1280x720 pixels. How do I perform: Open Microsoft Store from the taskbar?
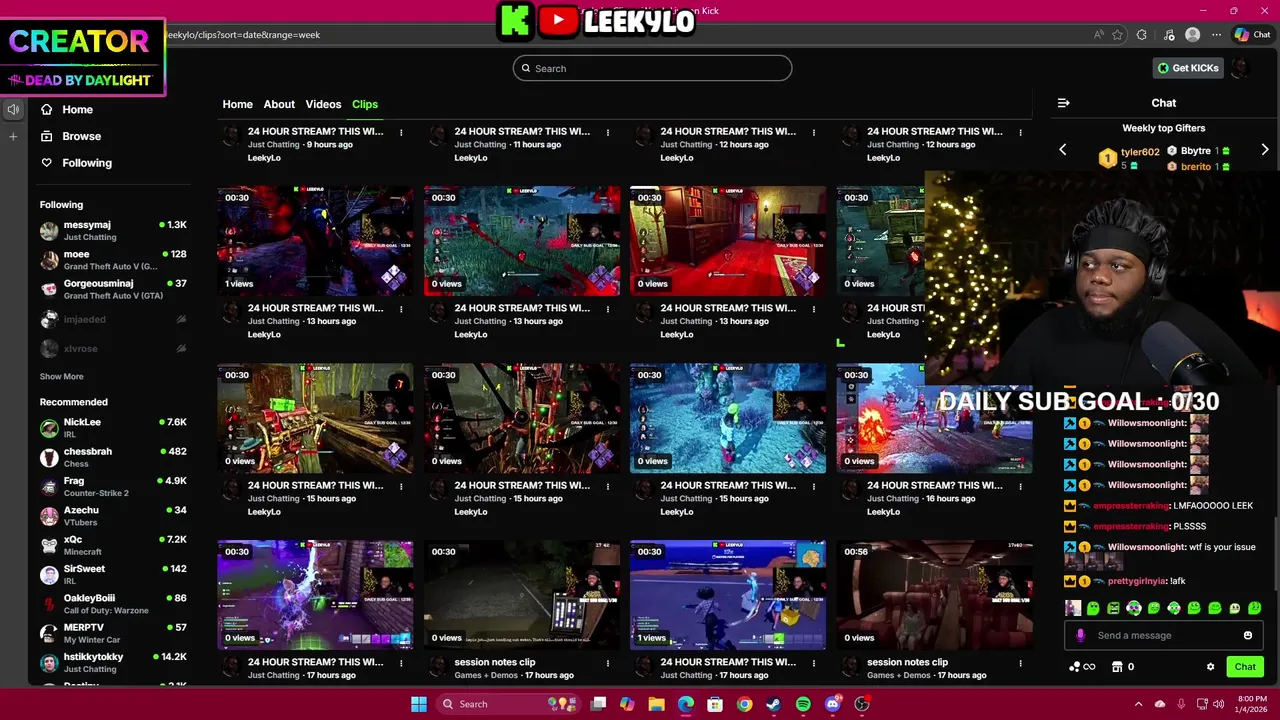(x=715, y=704)
